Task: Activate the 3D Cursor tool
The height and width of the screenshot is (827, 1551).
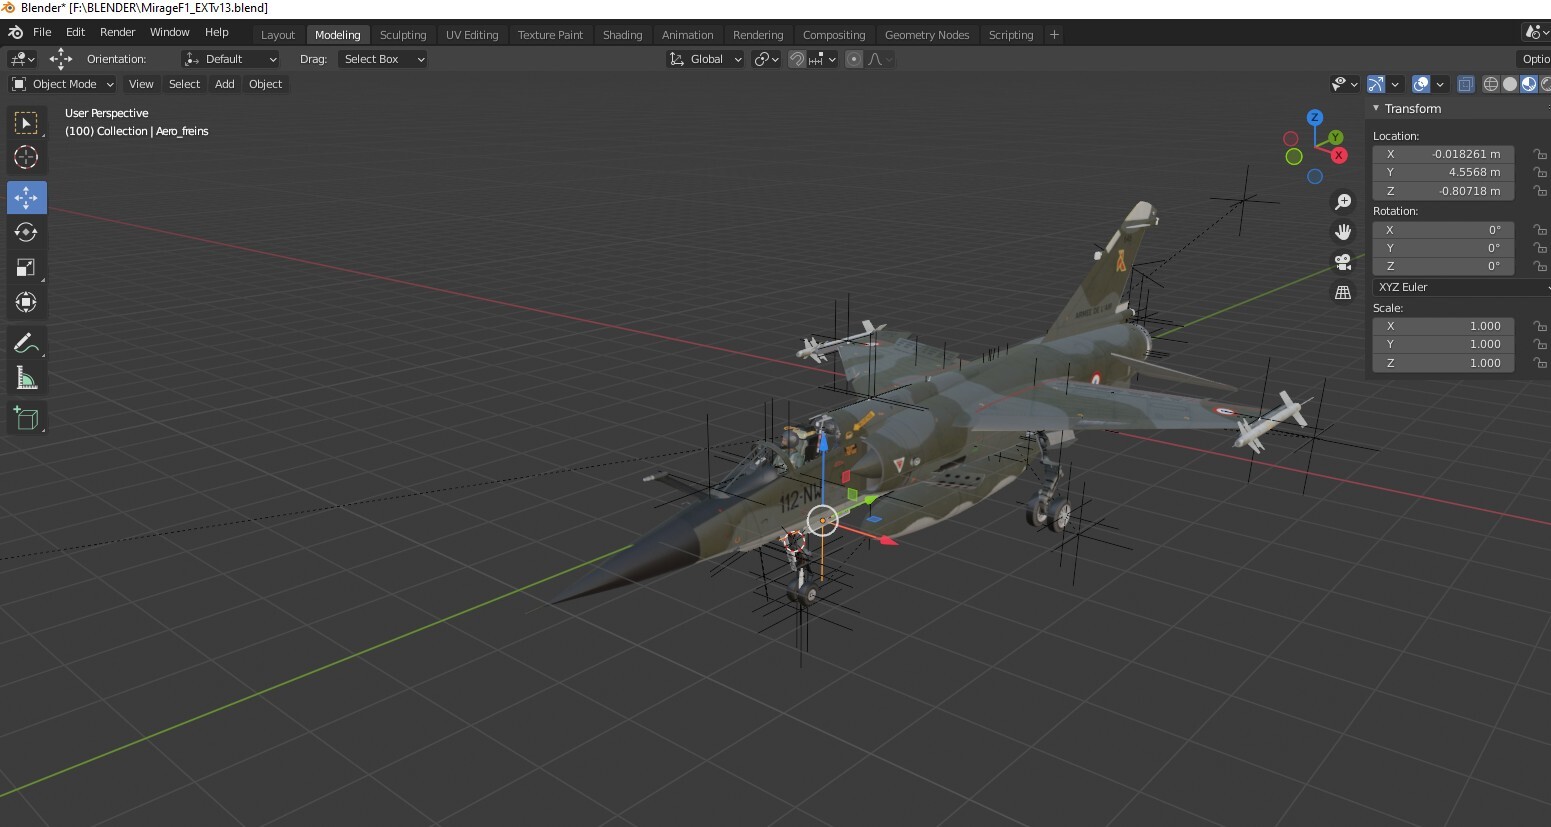Action: (x=26, y=158)
